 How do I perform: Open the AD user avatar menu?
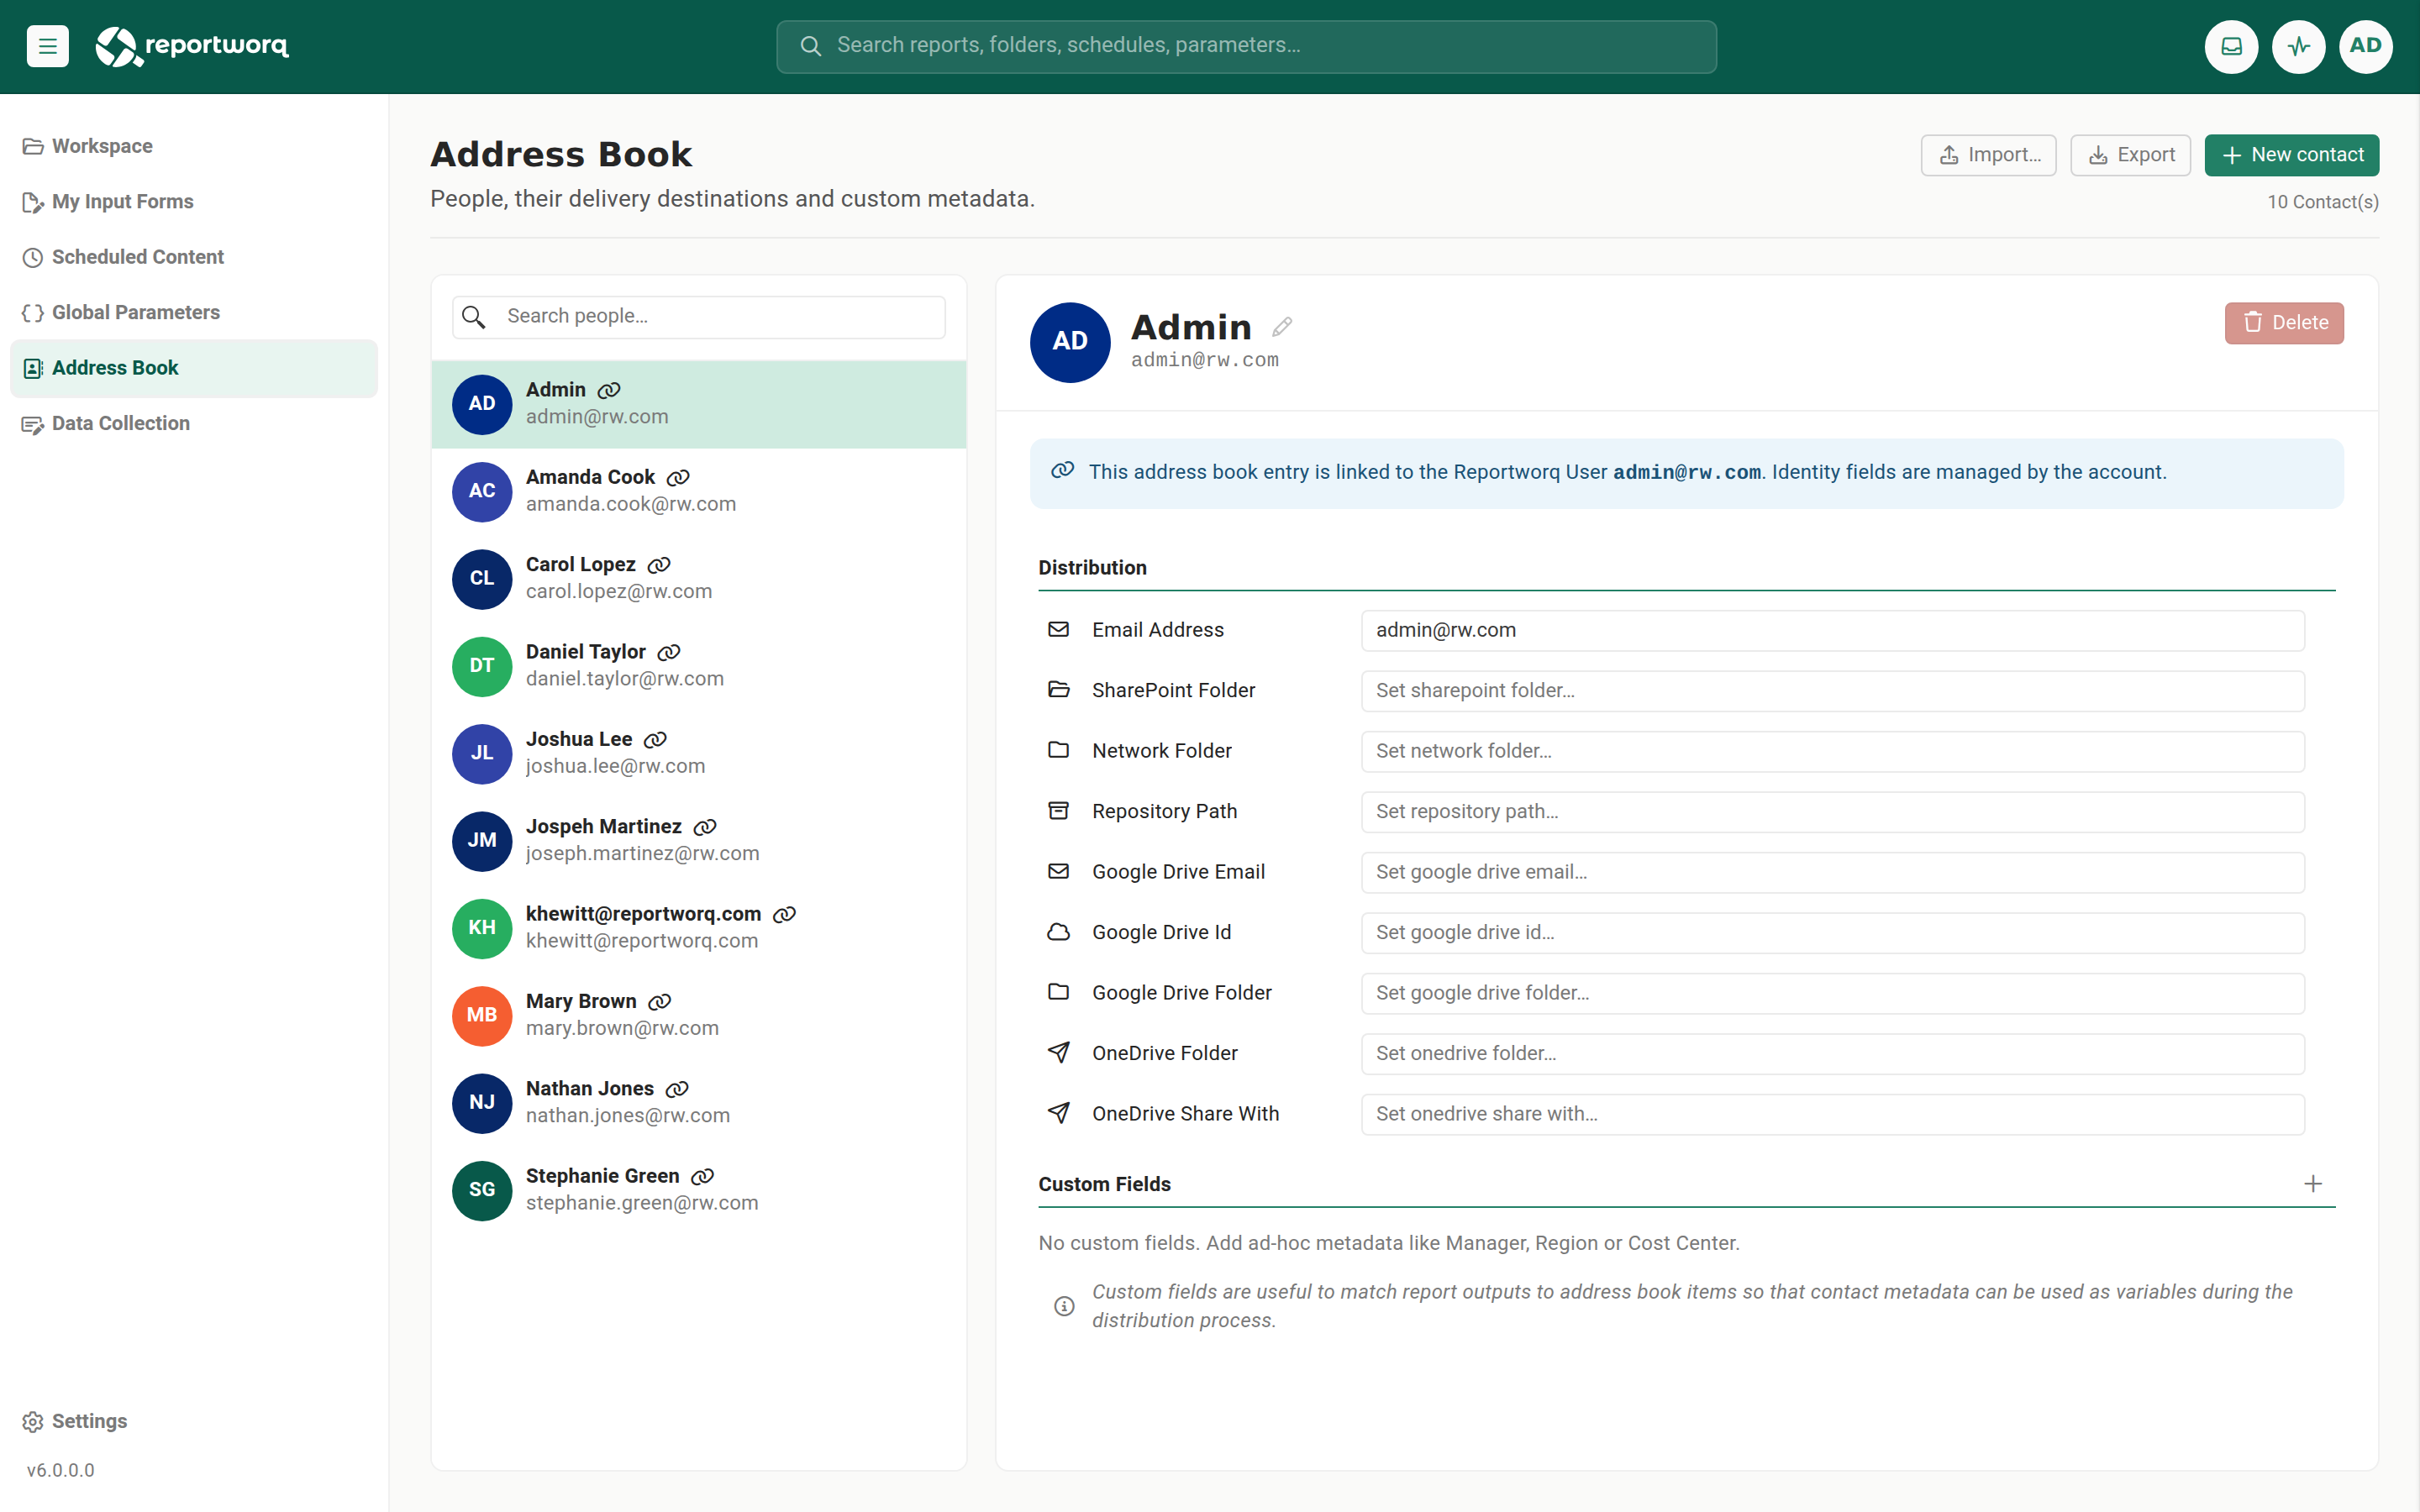click(x=2365, y=46)
